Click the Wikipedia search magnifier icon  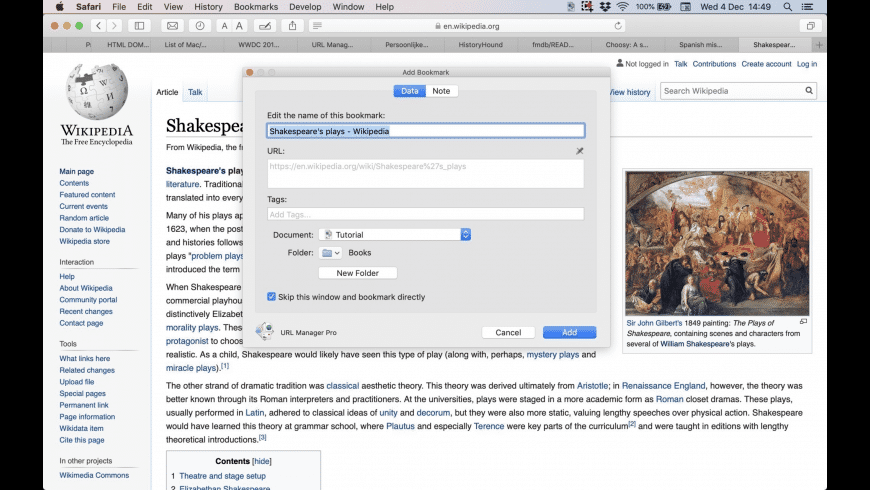pyautogui.click(x=809, y=90)
